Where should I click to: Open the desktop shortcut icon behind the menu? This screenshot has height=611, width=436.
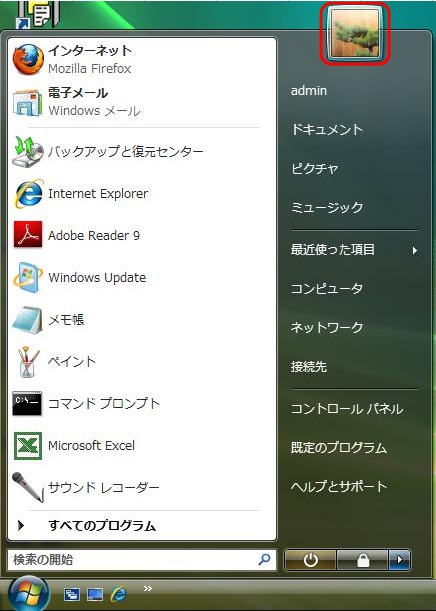[x=38, y=14]
